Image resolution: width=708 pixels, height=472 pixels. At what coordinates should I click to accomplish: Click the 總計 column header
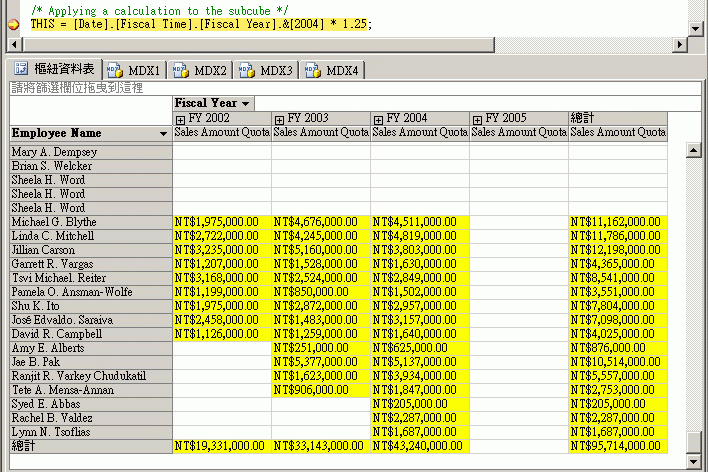pyautogui.click(x=617, y=118)
